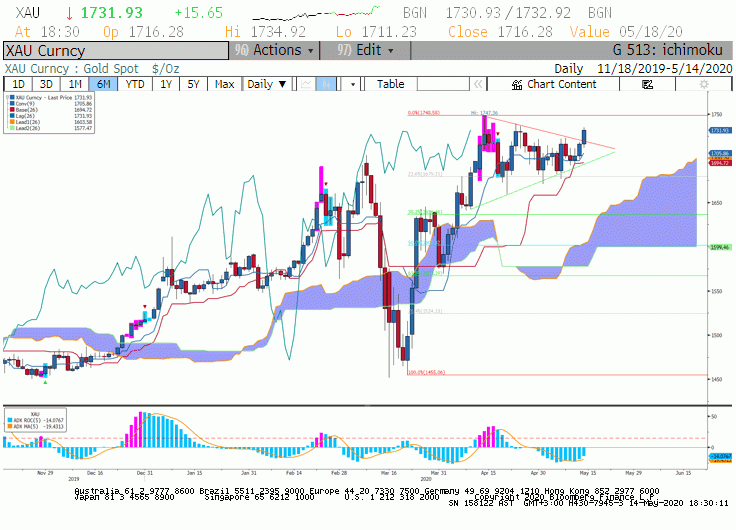The height and width of the screenshot is (530, 736).
Task: Click the XAU Curncy security input field
Action: 116,51
